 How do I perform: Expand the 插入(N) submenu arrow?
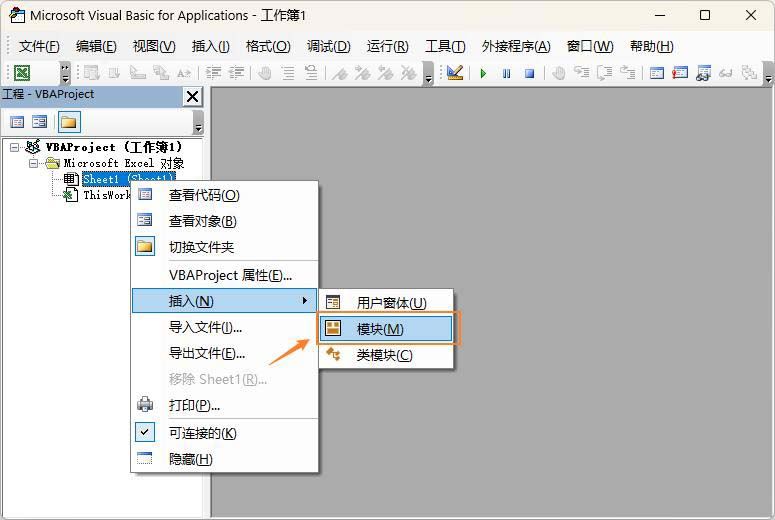(x=305, y=301)
